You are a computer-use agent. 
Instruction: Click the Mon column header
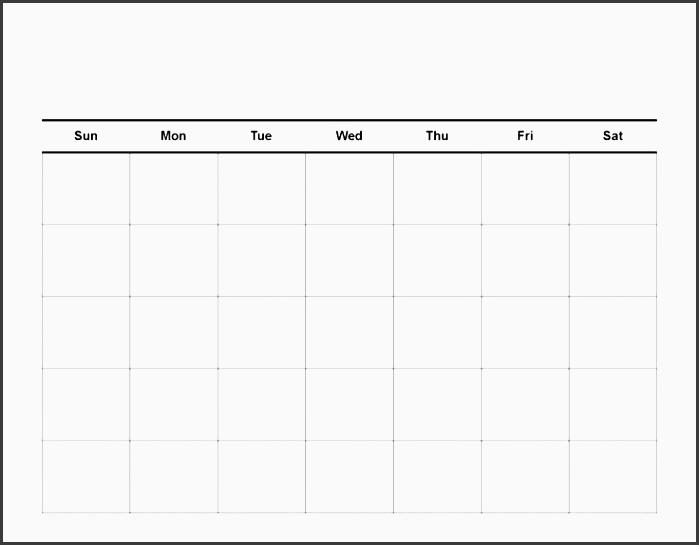173,136
